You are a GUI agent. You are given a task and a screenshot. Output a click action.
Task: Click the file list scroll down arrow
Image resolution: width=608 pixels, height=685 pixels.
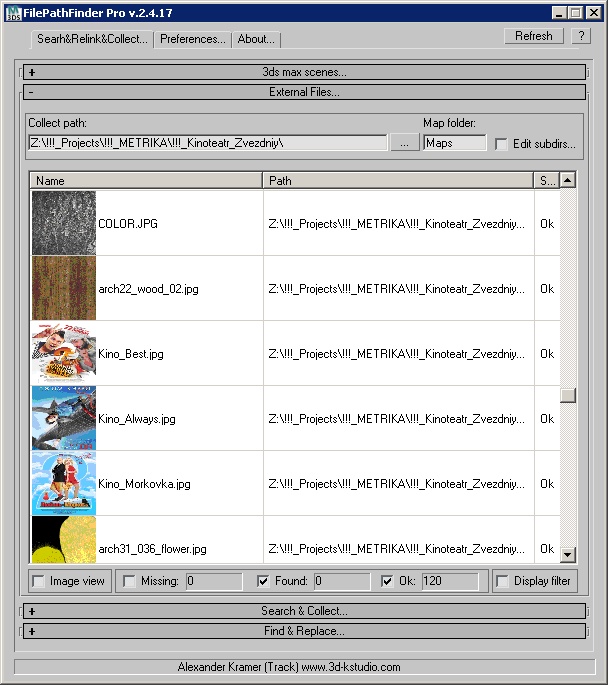tap(568, 554)
